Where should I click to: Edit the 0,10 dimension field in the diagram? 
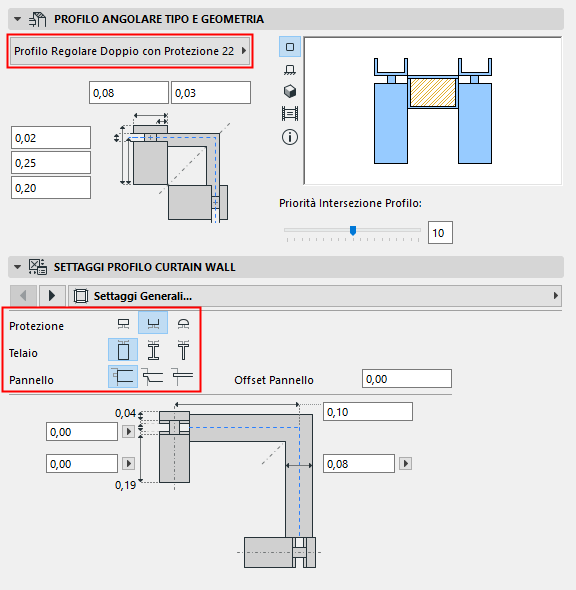(x=368, y=412)
